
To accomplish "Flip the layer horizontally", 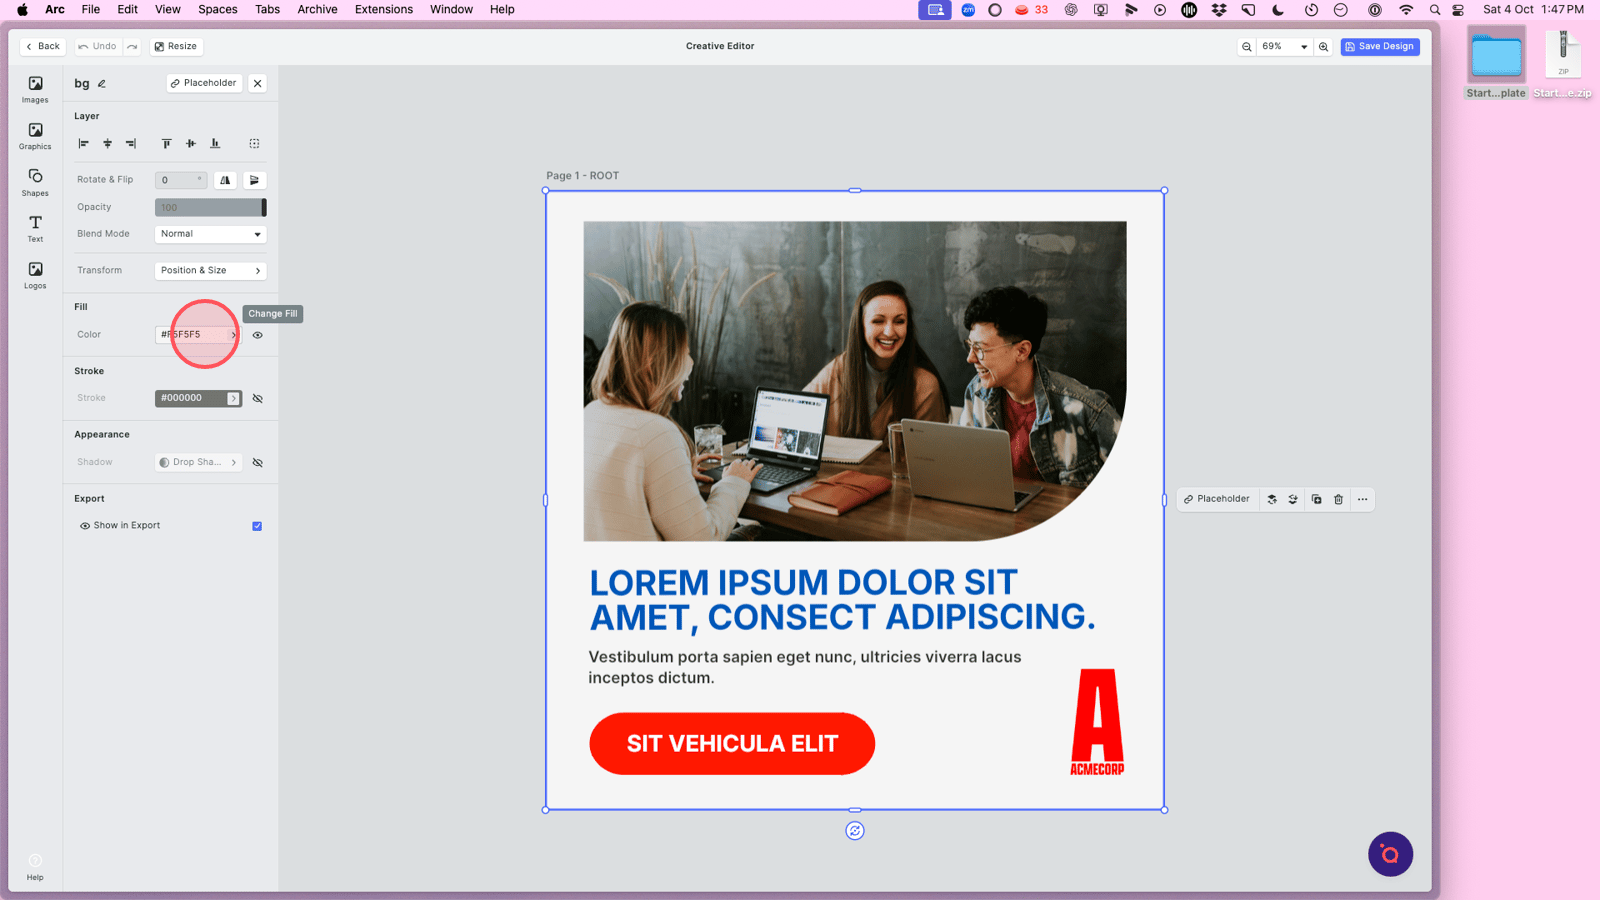I will point(225,180).
